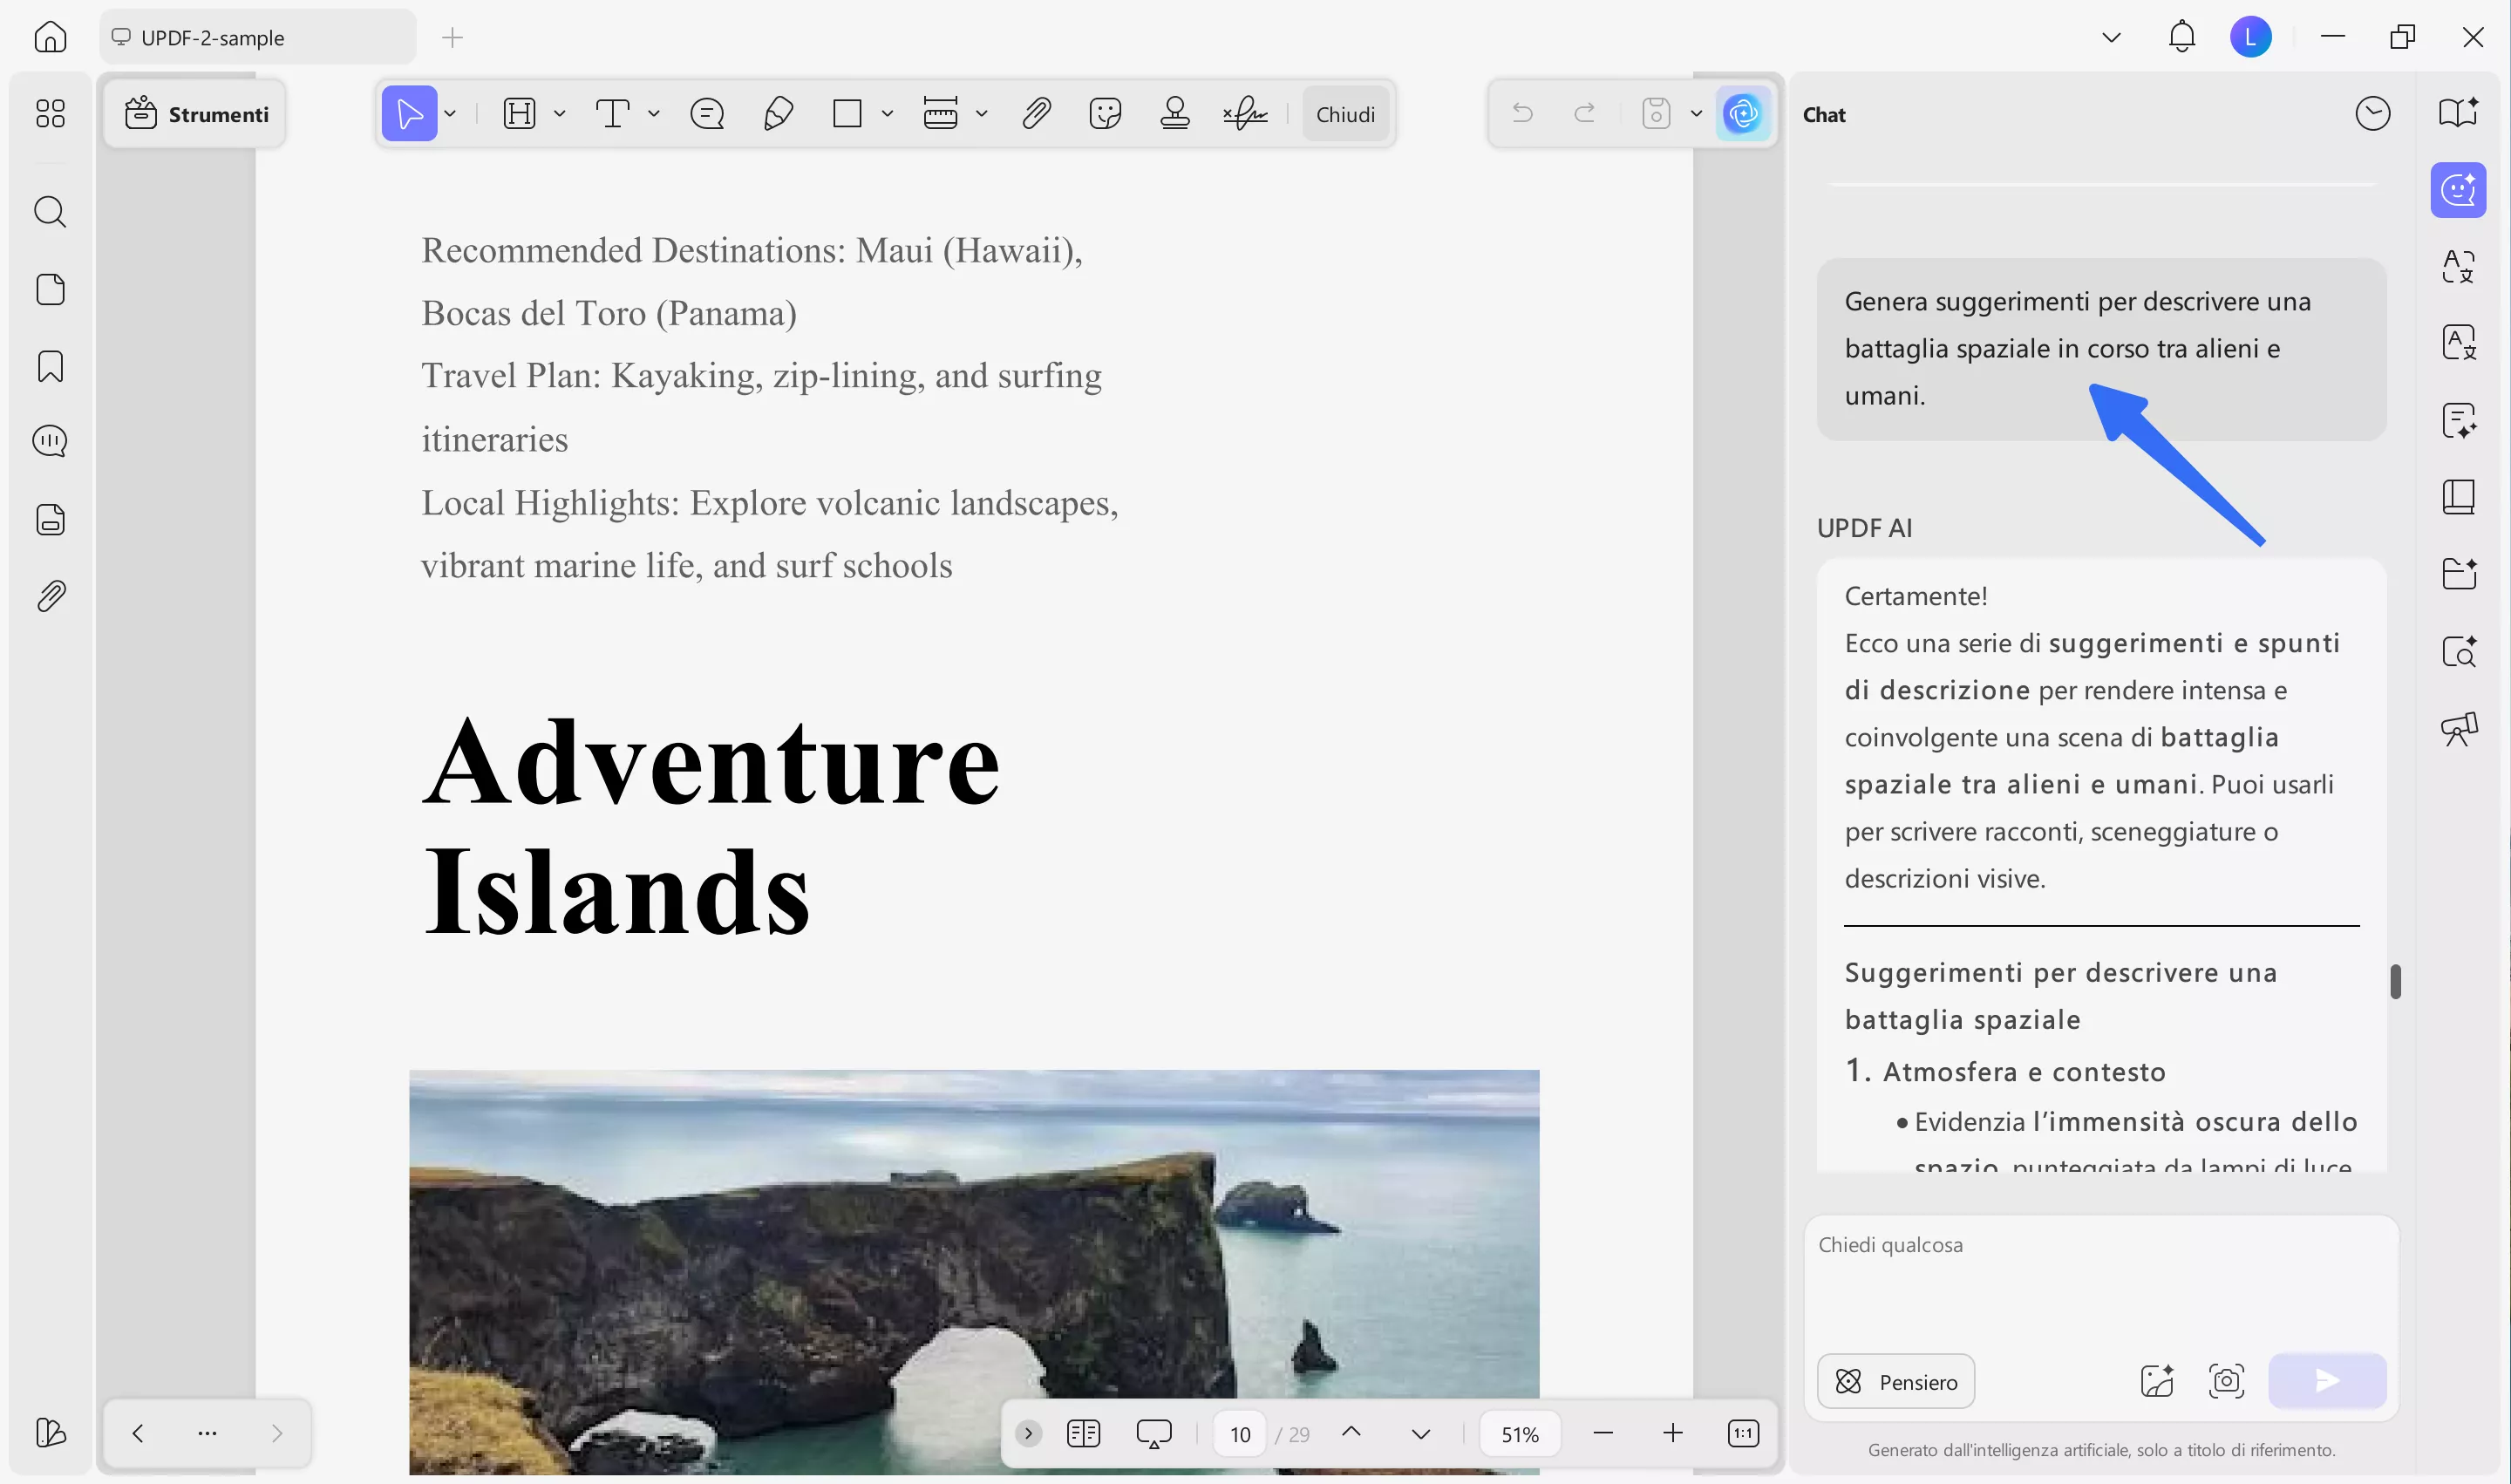Expand the rectangle shape tool dropdown
This screenshot has height=1484, width=2511.
887,114
